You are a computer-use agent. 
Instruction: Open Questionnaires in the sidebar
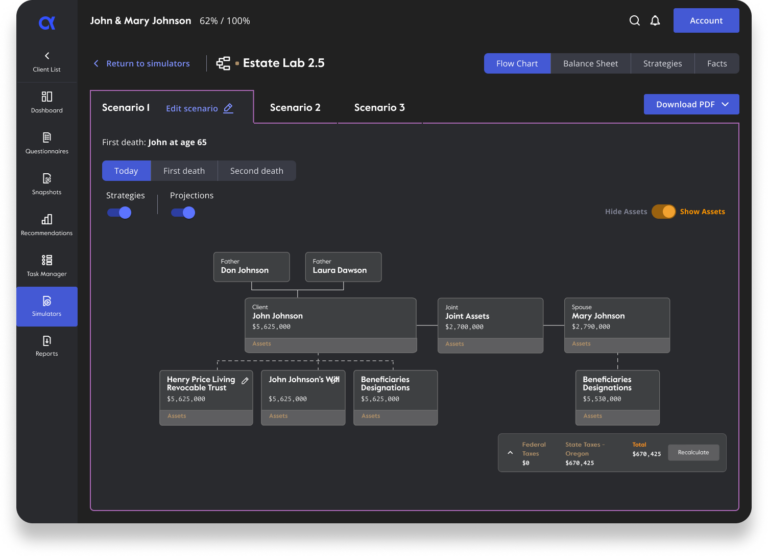47,143
